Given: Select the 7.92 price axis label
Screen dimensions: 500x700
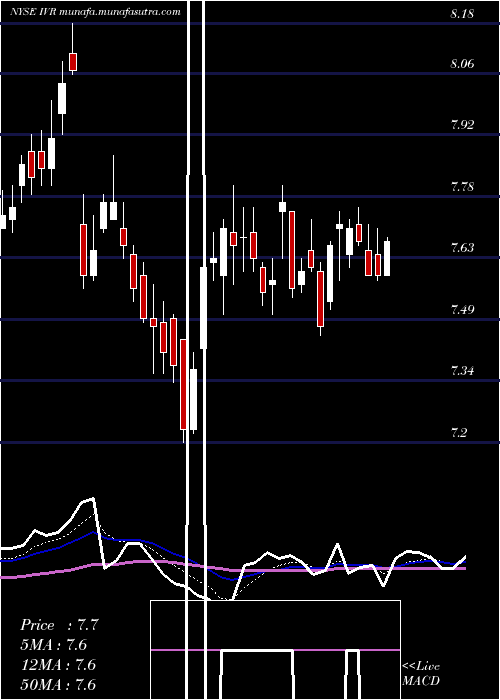Looking at the screenshot, I should [x=462, y=125].
